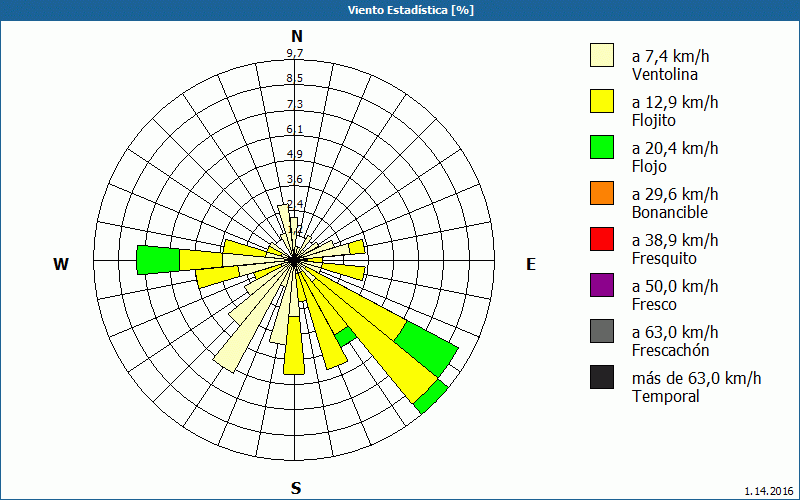Click the 'Viento Estadística [%]' title

click(411, 10)
